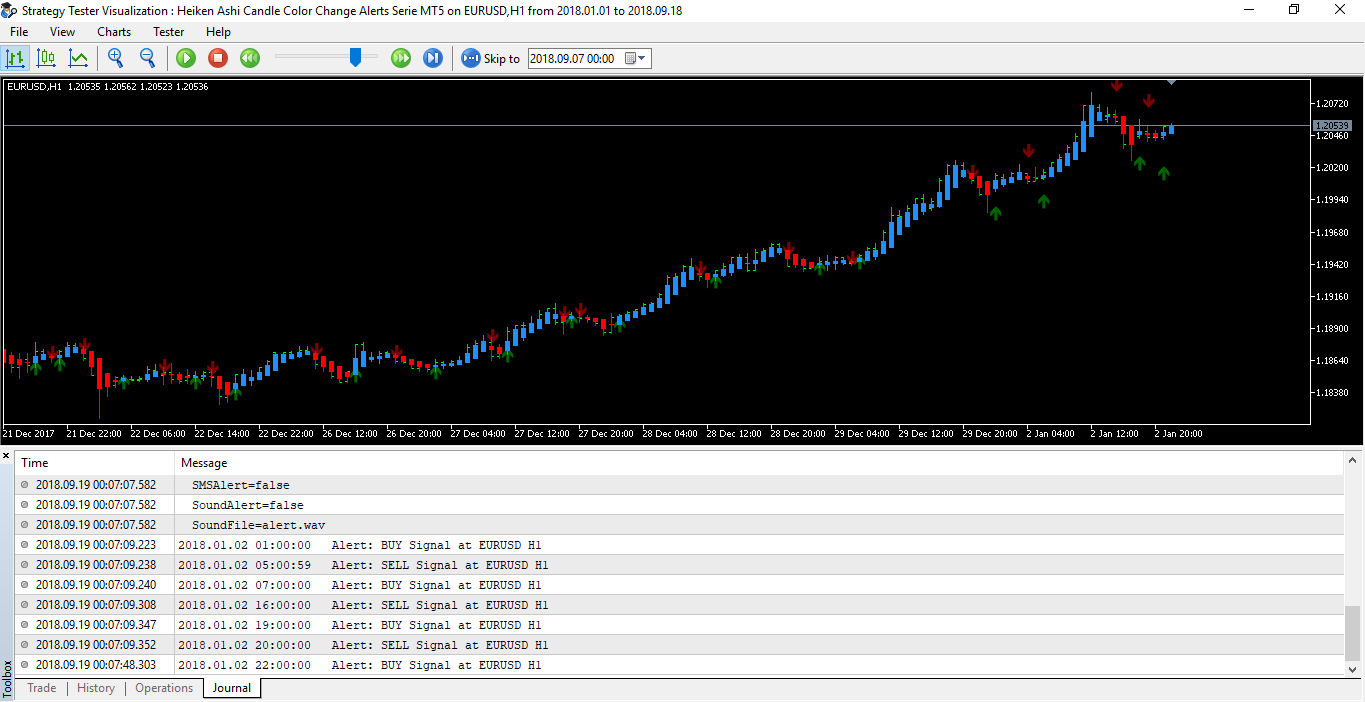Open the Tester menu

click(168, 32)
